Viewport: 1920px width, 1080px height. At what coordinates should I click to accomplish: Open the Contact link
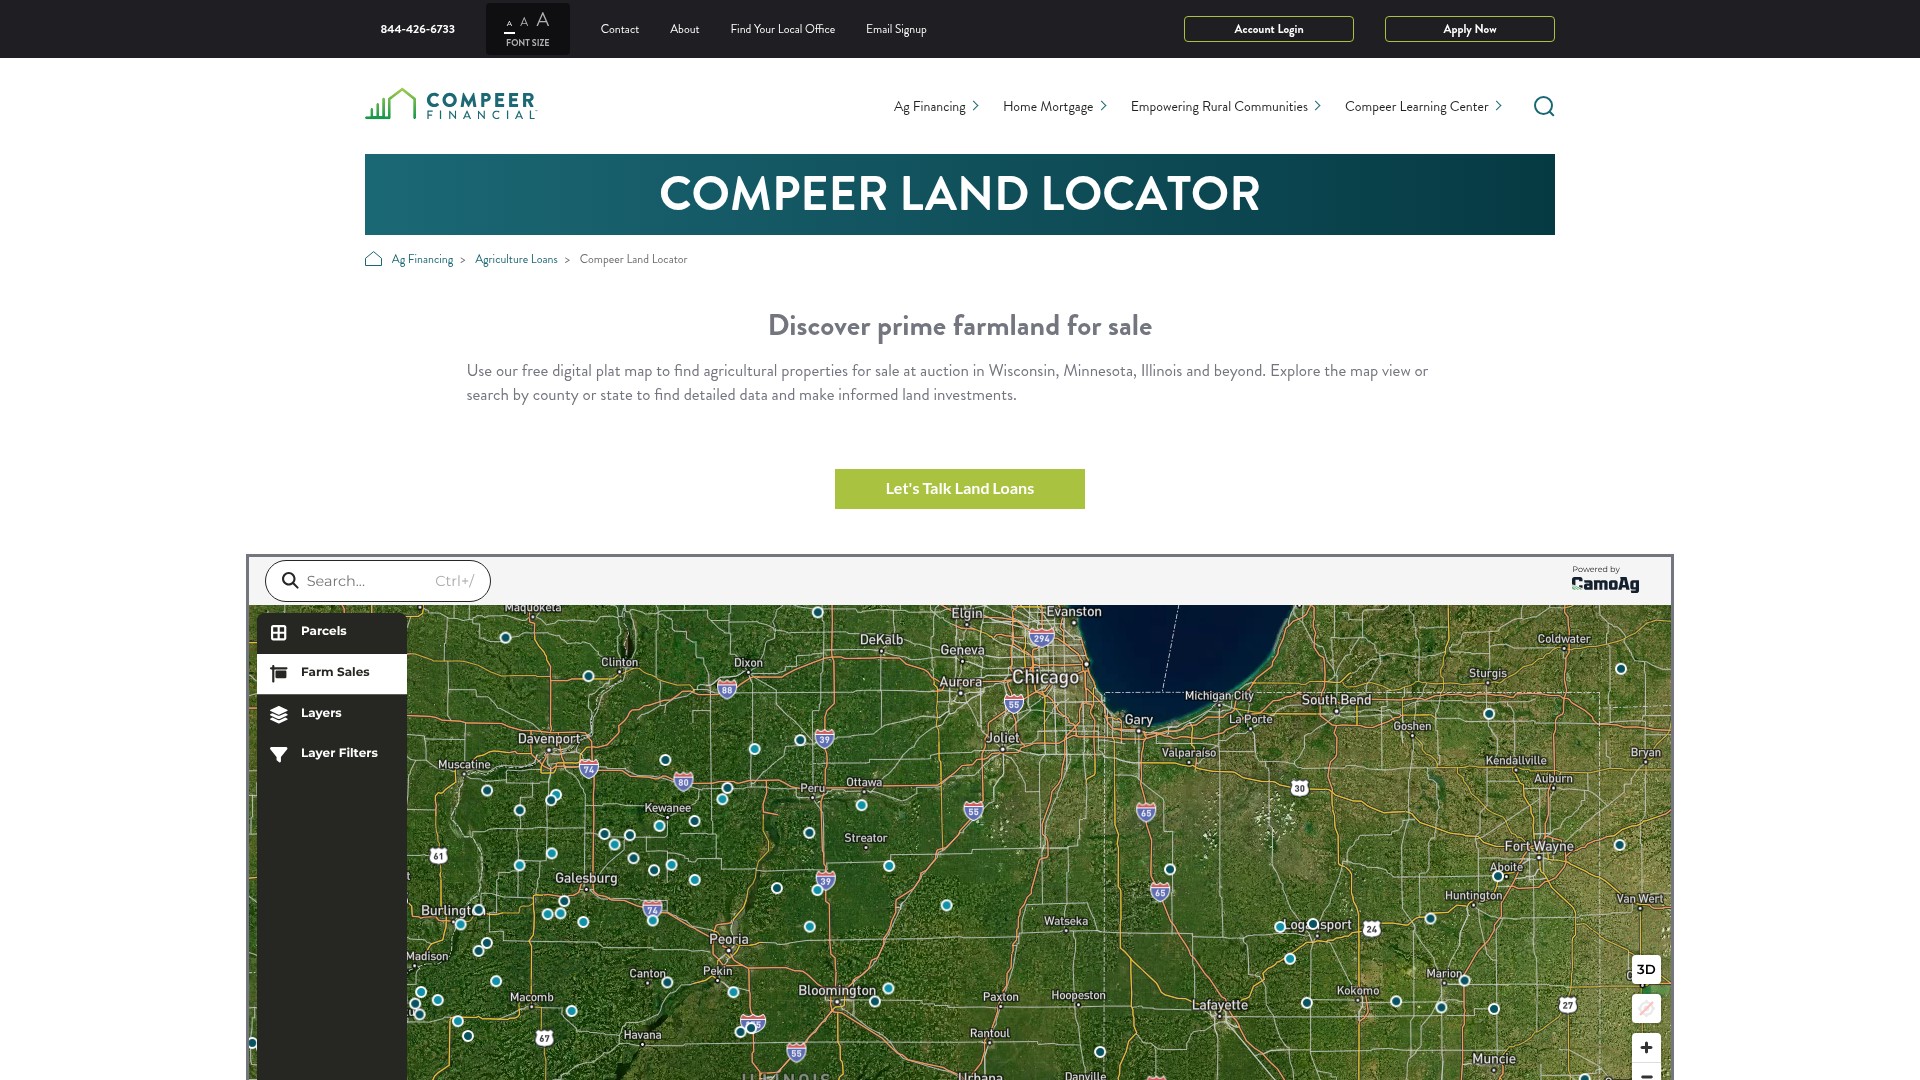click(619, 29)
